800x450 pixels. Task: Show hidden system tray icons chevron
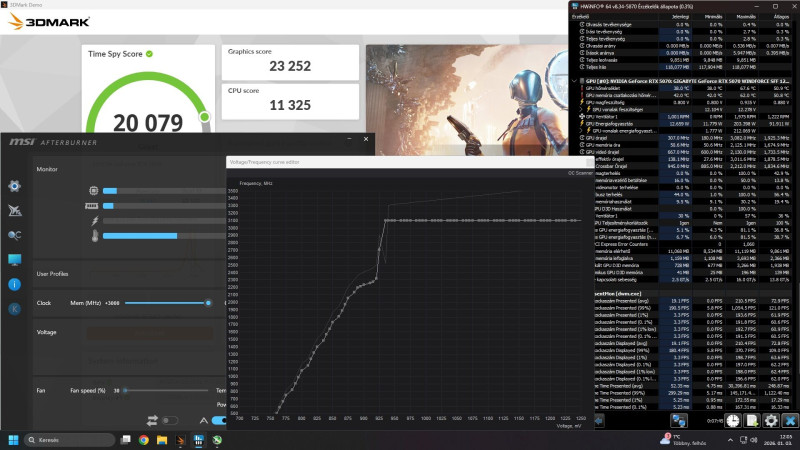(730, 440)
